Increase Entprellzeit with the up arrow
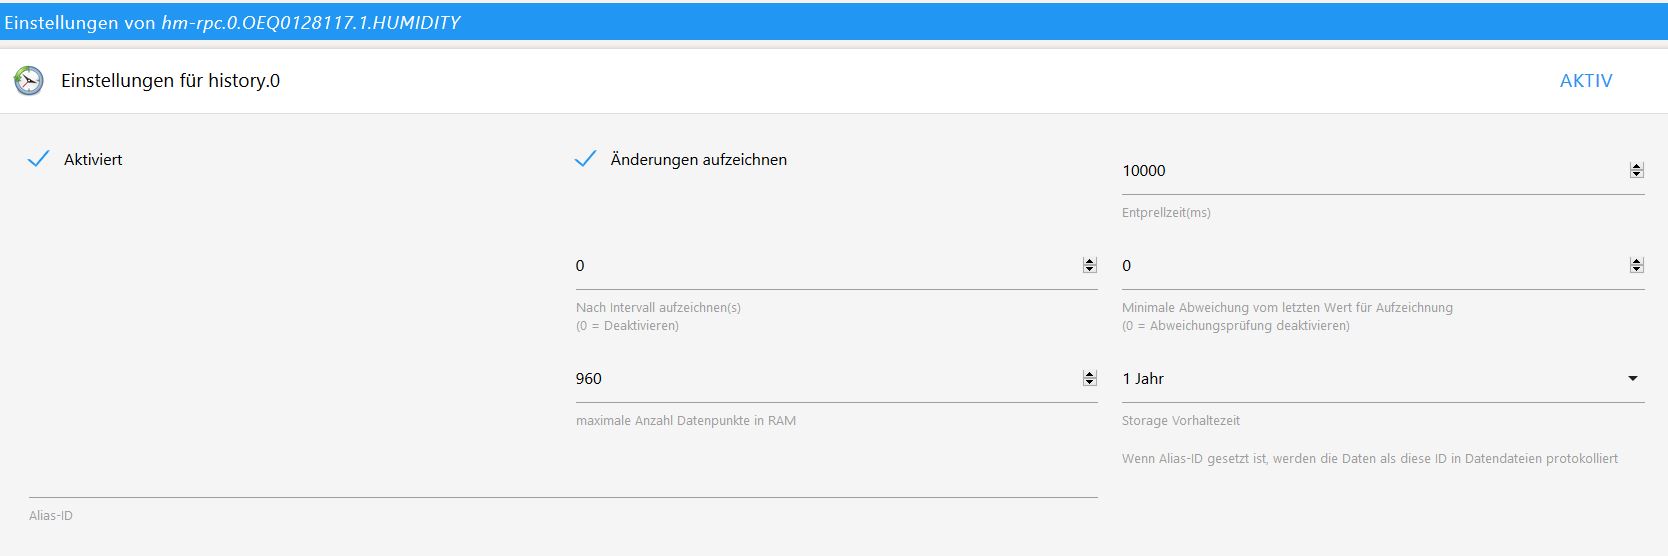 1636,166
